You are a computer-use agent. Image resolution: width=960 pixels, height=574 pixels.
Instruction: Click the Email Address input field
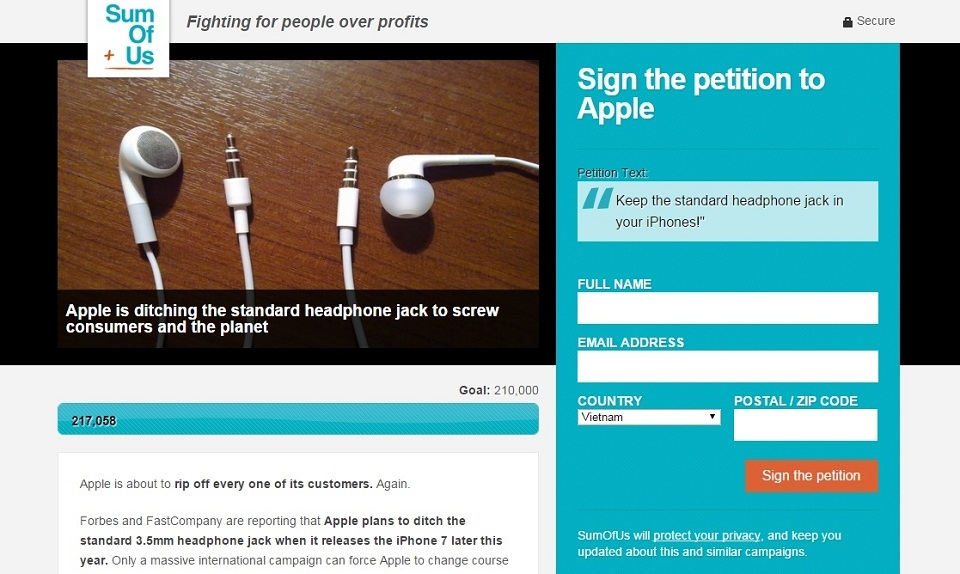pos(727,366)
